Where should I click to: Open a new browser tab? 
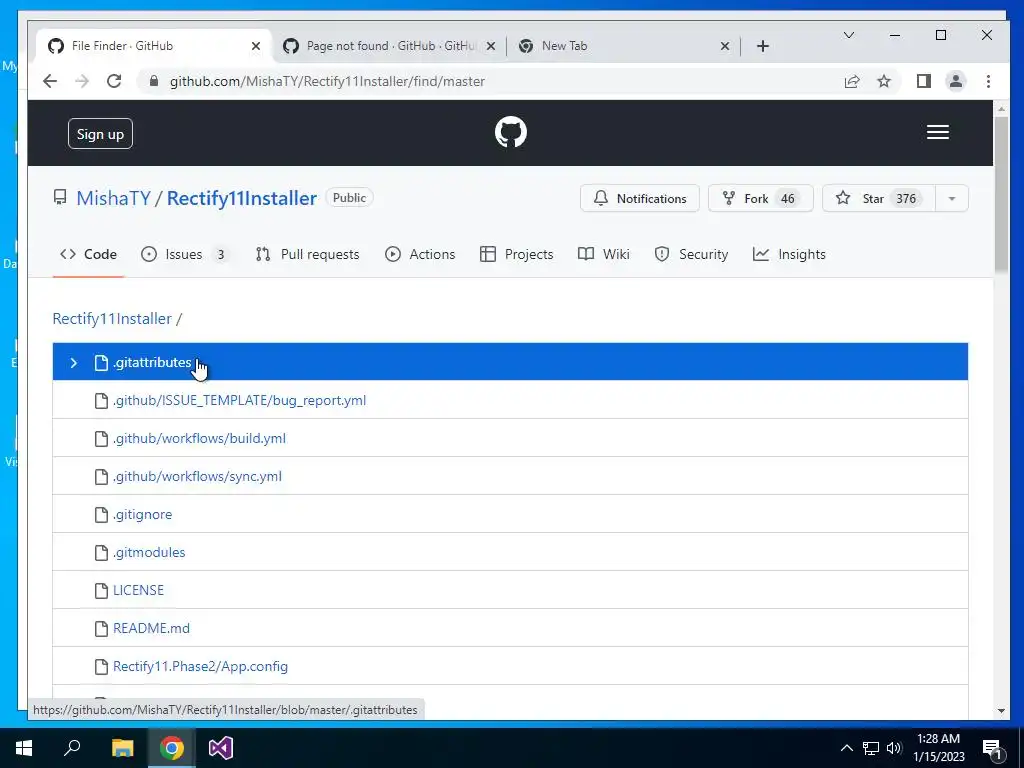[x=763, y=46]
